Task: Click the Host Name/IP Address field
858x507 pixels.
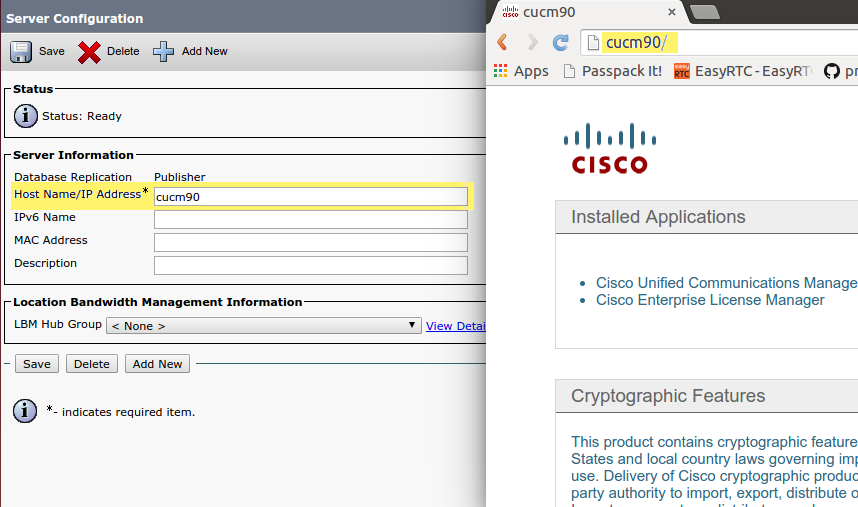Action: pos(311,196)
